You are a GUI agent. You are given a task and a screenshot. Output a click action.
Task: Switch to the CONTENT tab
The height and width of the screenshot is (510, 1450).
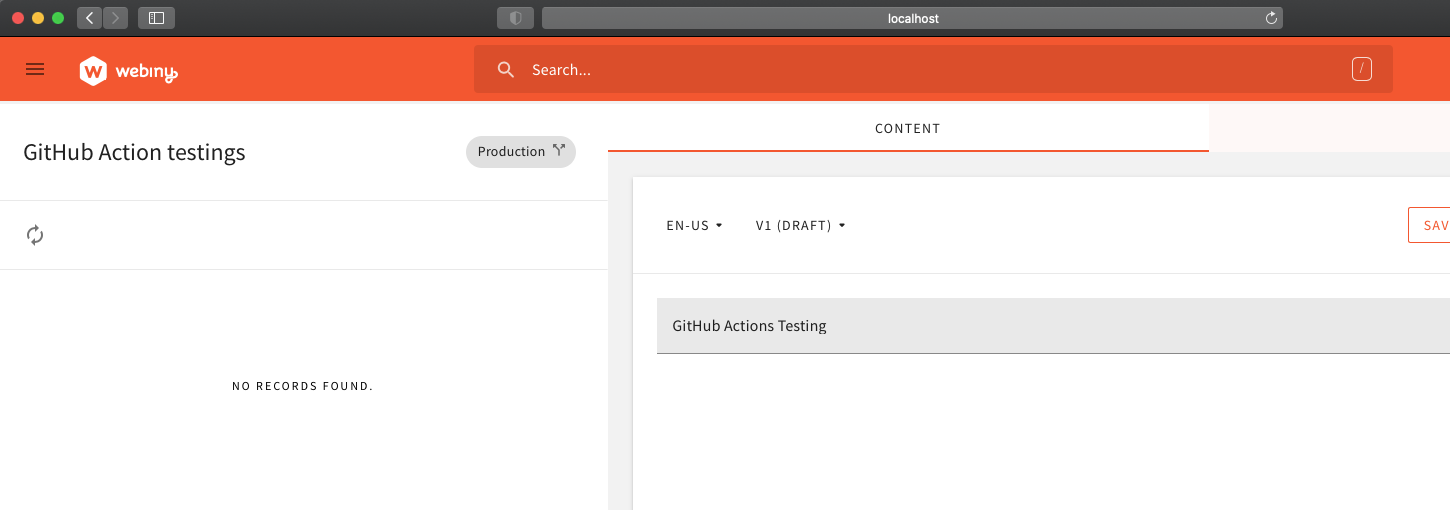tap(908, 128)
